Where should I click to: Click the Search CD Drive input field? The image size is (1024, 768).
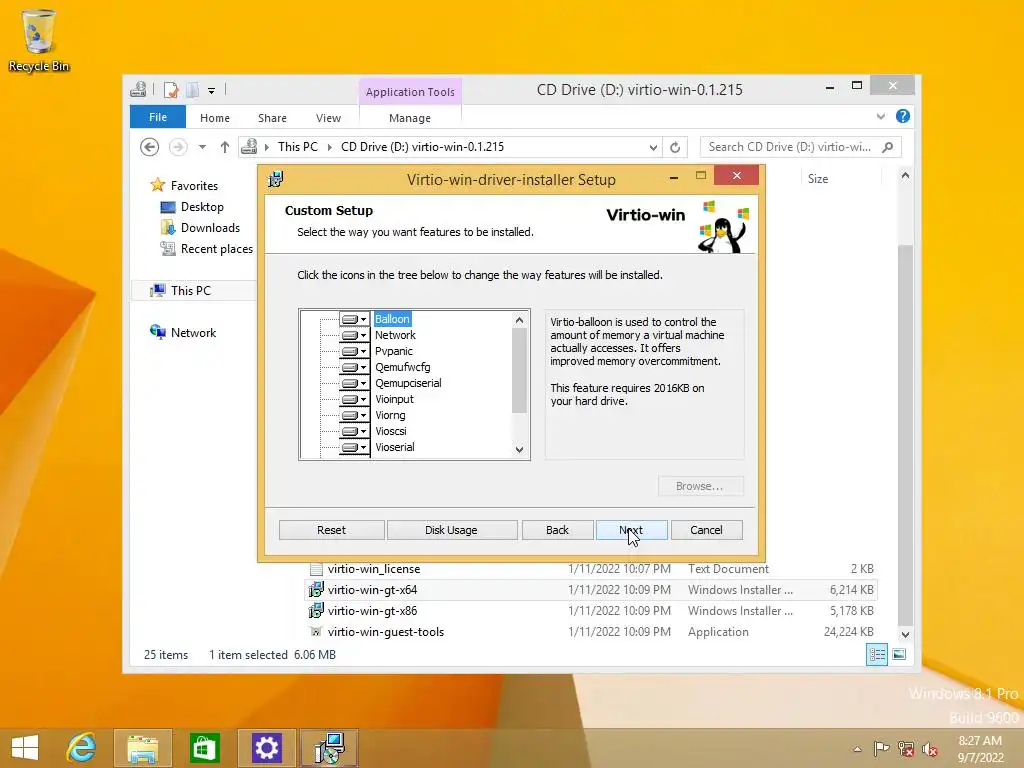click(801, 147)
